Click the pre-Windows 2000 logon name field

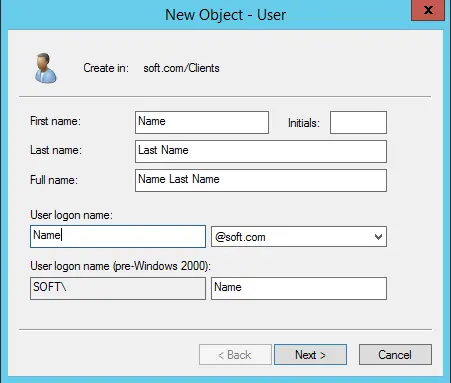click(299, 288)
